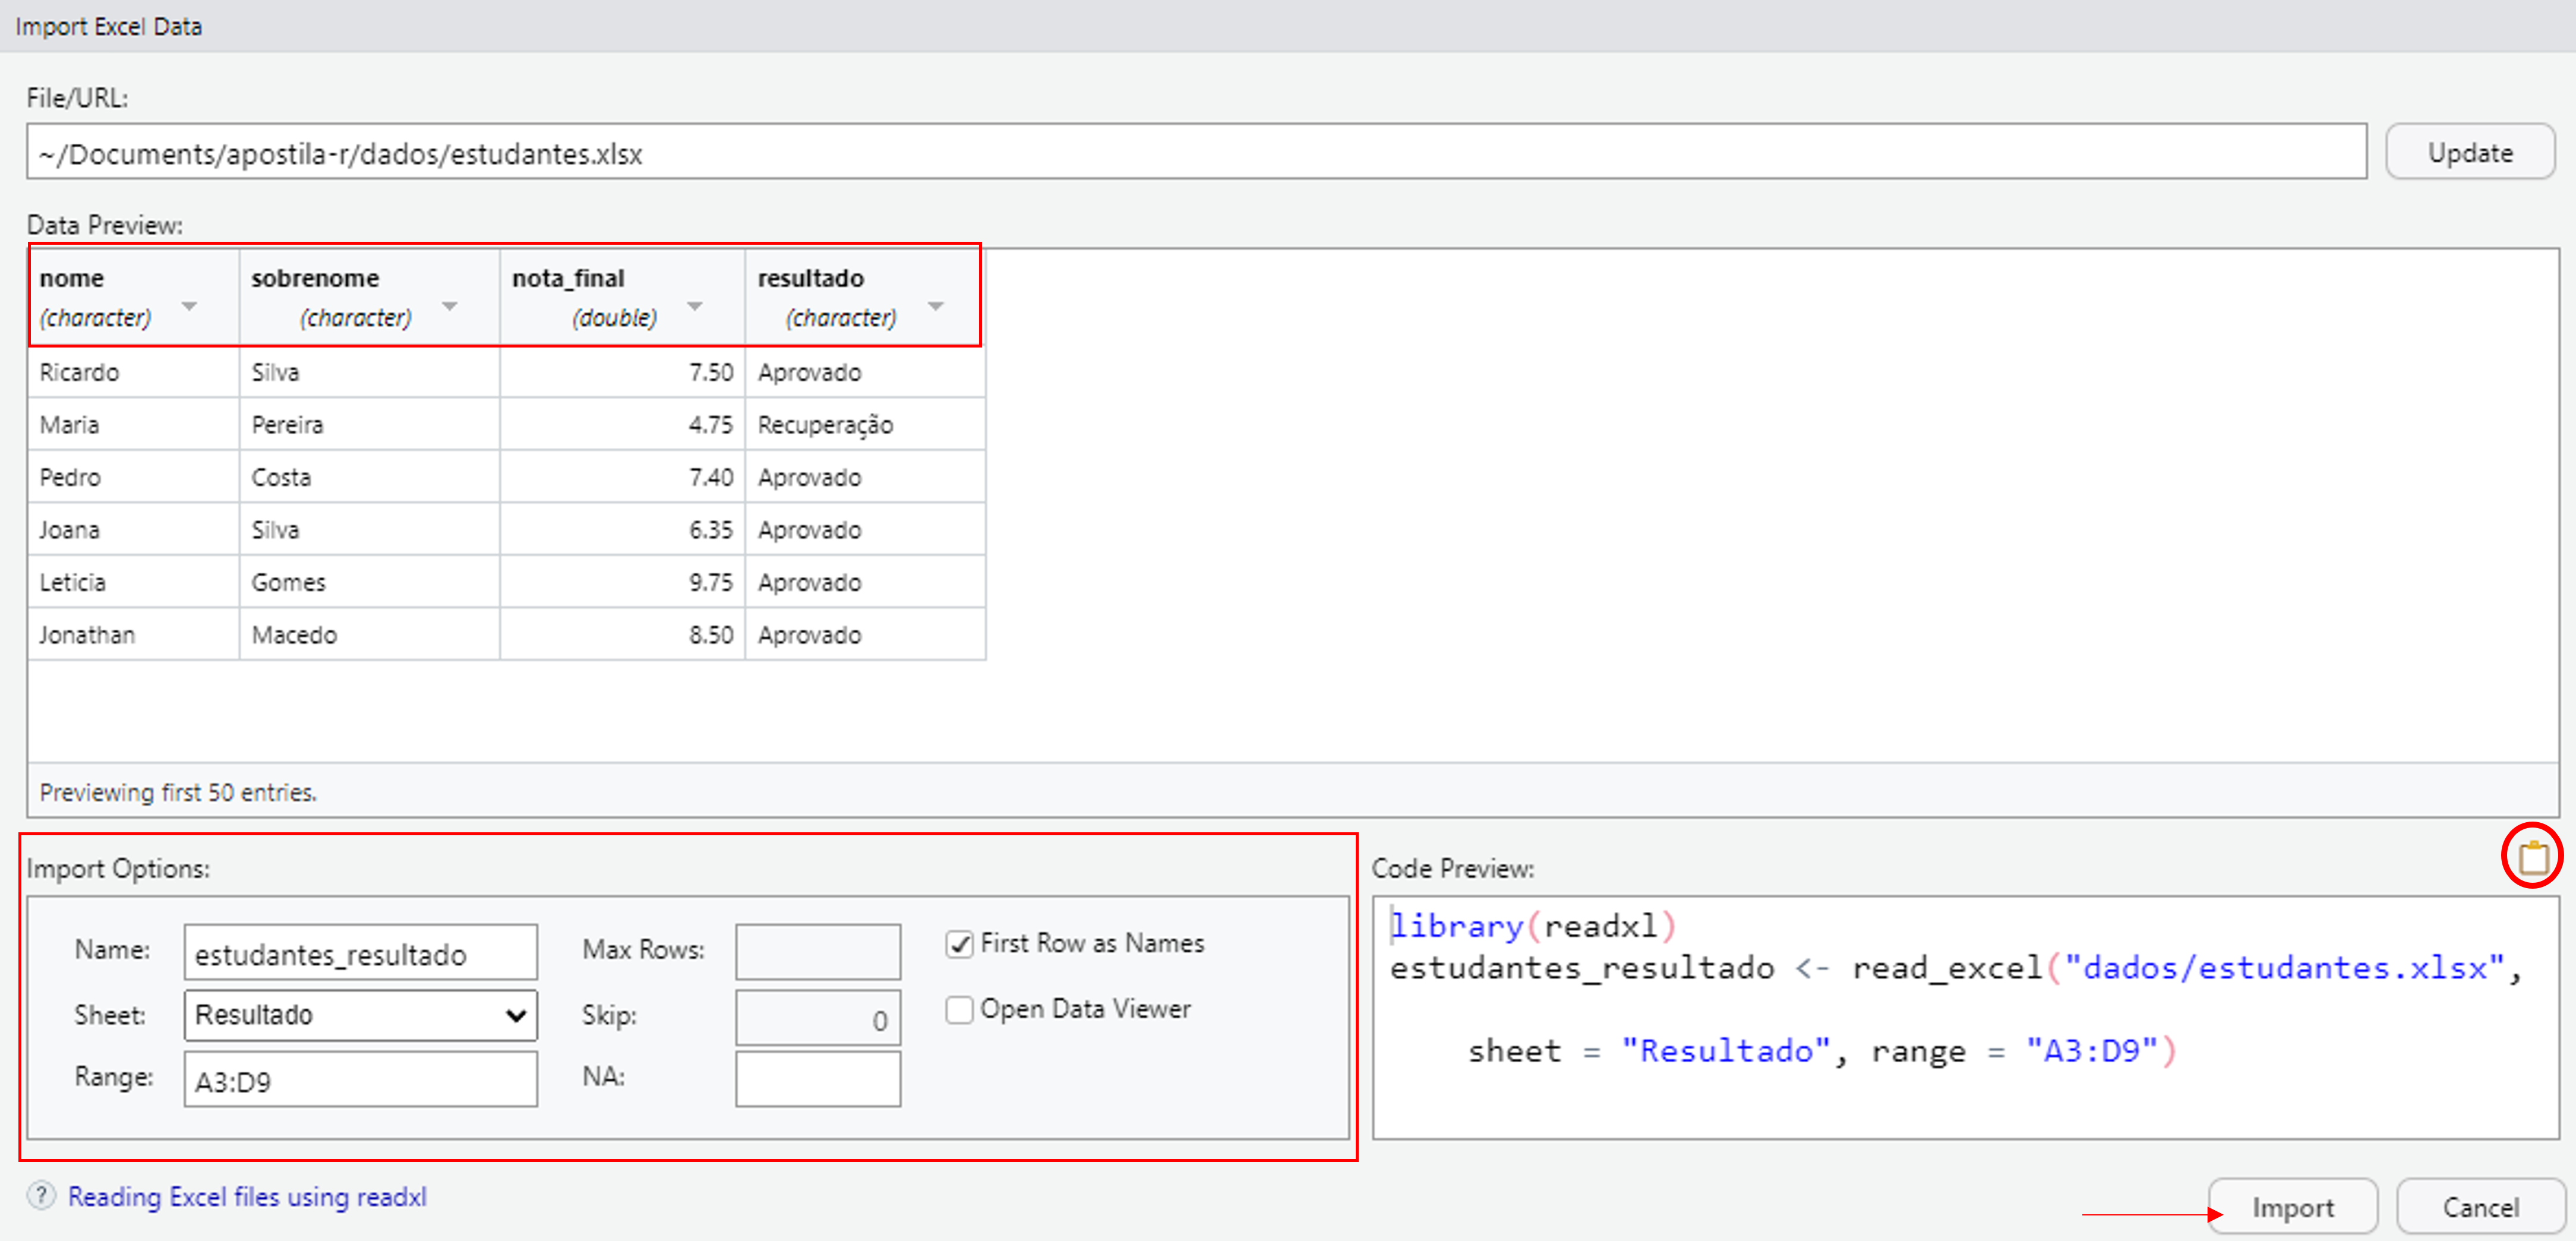Open the nome column type dropdown
This screenshot has height=1241, width=2576.
[189, 306]
